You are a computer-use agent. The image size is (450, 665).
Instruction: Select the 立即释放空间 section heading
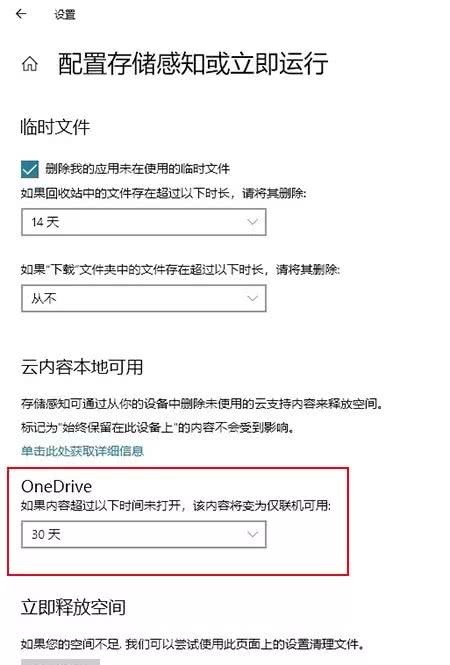point(73,607)
